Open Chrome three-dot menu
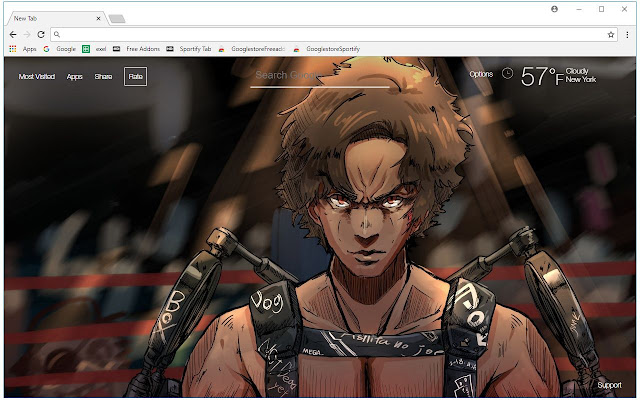The height and width of the screenshot is (400, 640). [x=627, y=35]
